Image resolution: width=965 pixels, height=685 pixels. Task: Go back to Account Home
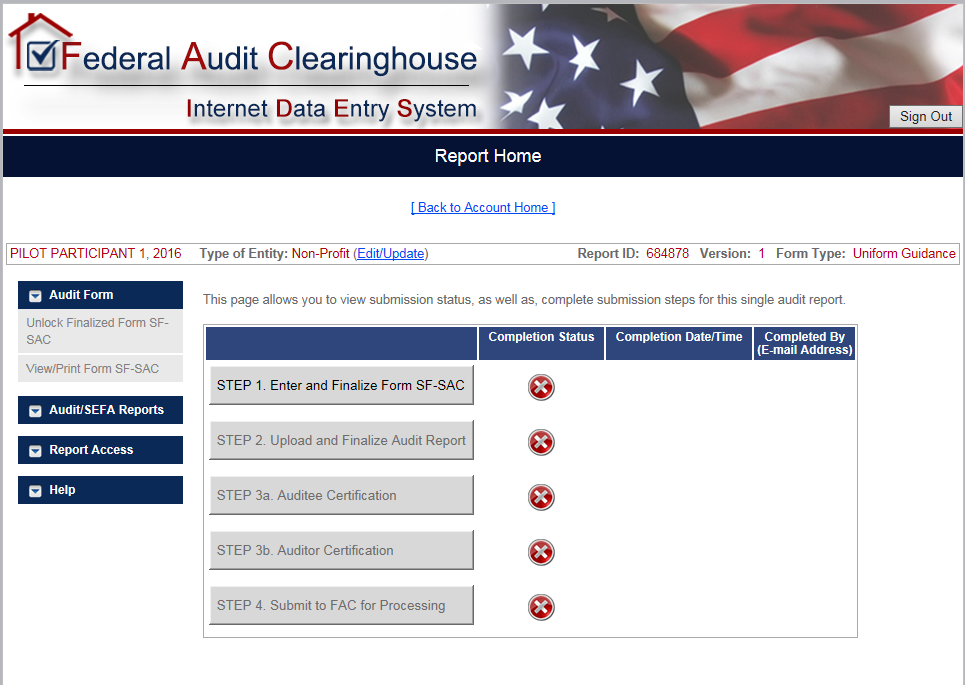pos(483,207)
